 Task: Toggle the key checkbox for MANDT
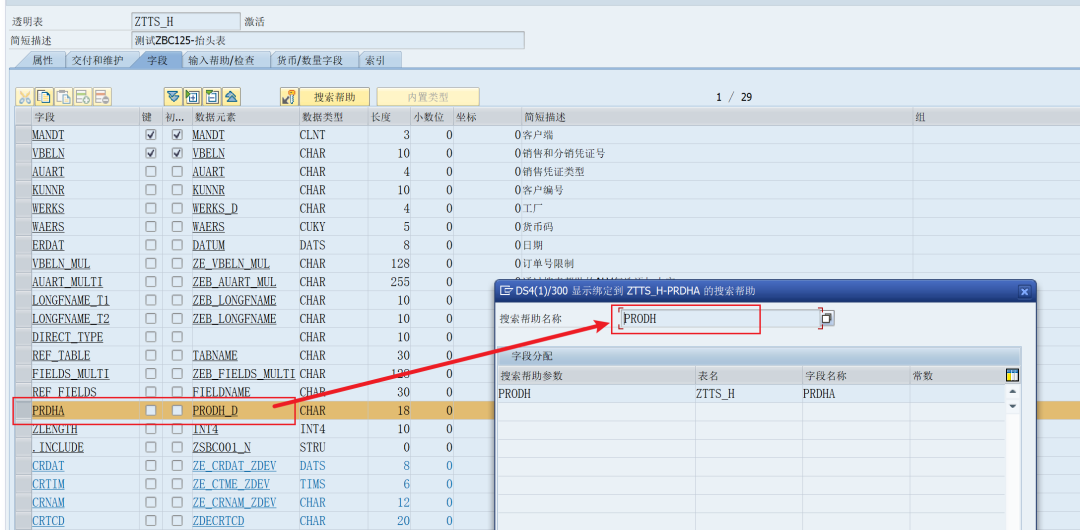[x=151, y=134]
